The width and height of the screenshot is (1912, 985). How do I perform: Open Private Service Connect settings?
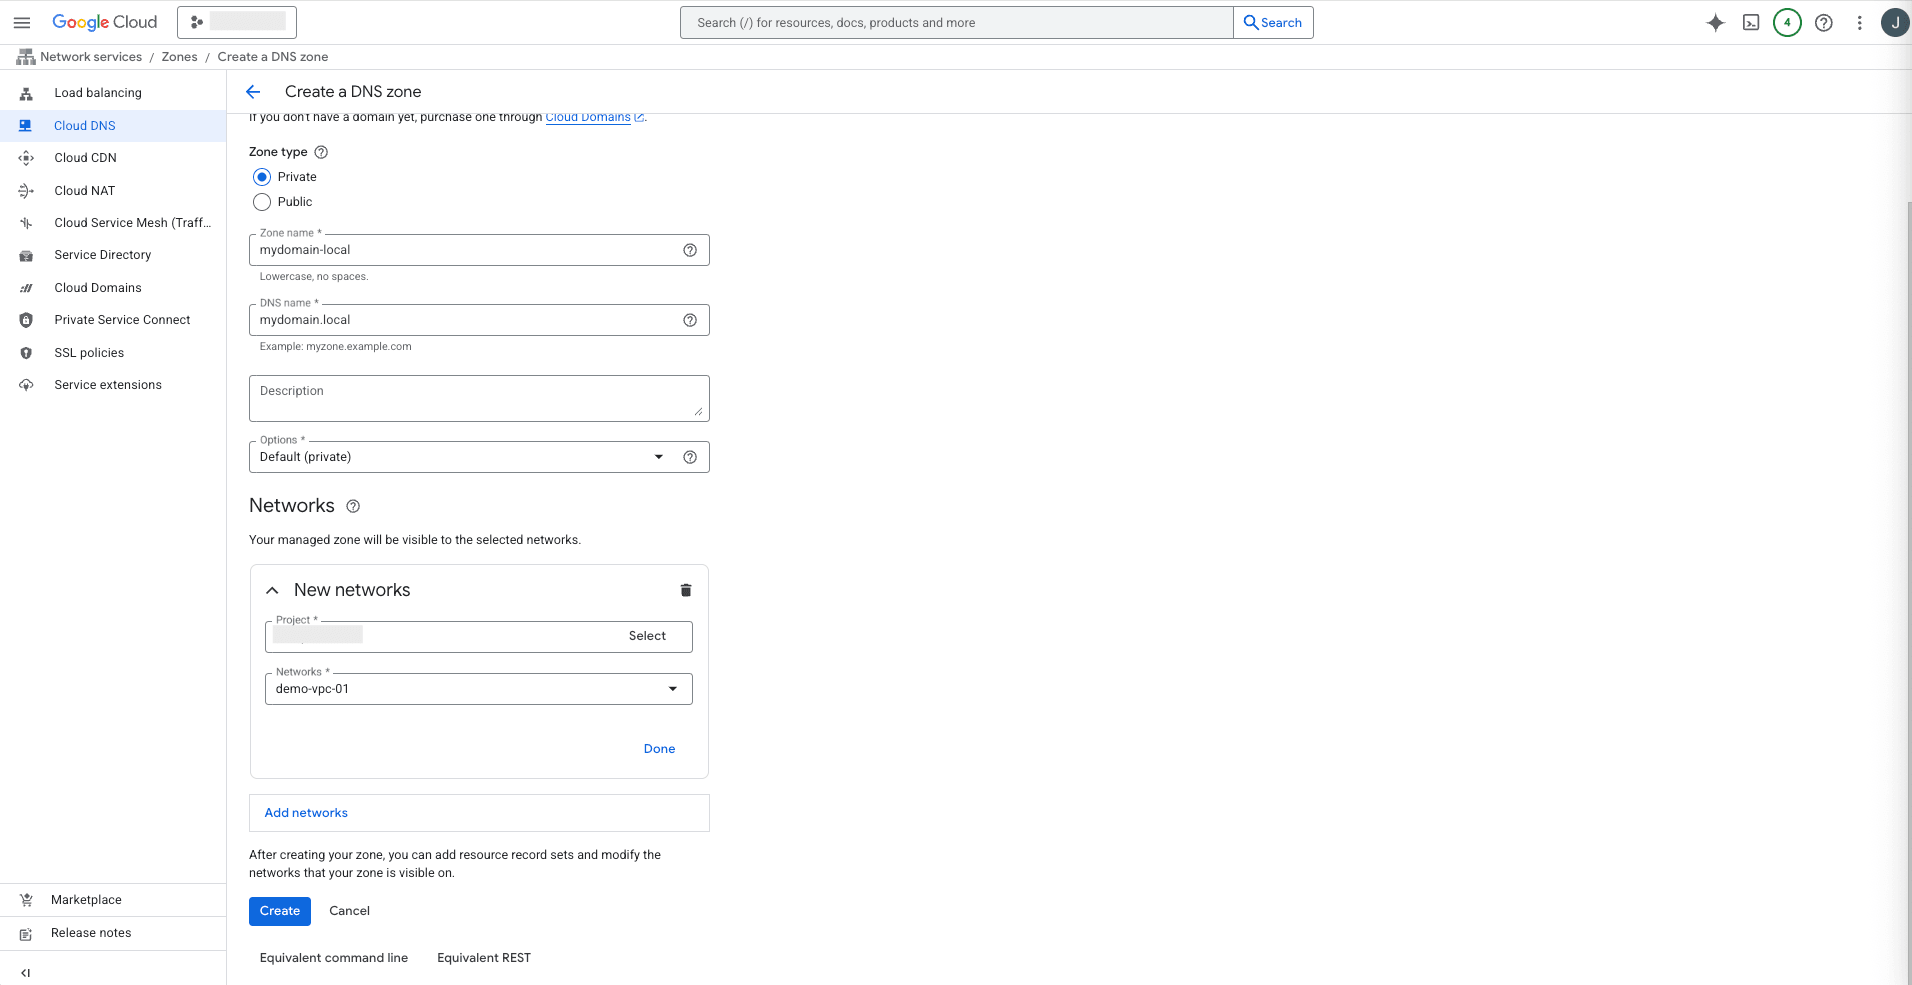(122, 319)
